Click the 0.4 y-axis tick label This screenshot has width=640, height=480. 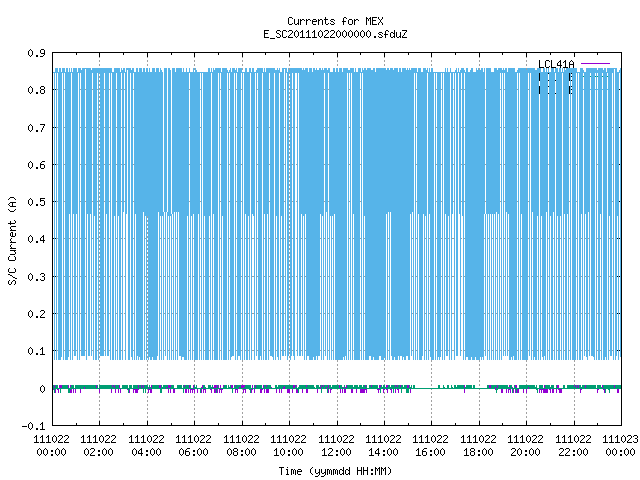[x=36, y=239]
